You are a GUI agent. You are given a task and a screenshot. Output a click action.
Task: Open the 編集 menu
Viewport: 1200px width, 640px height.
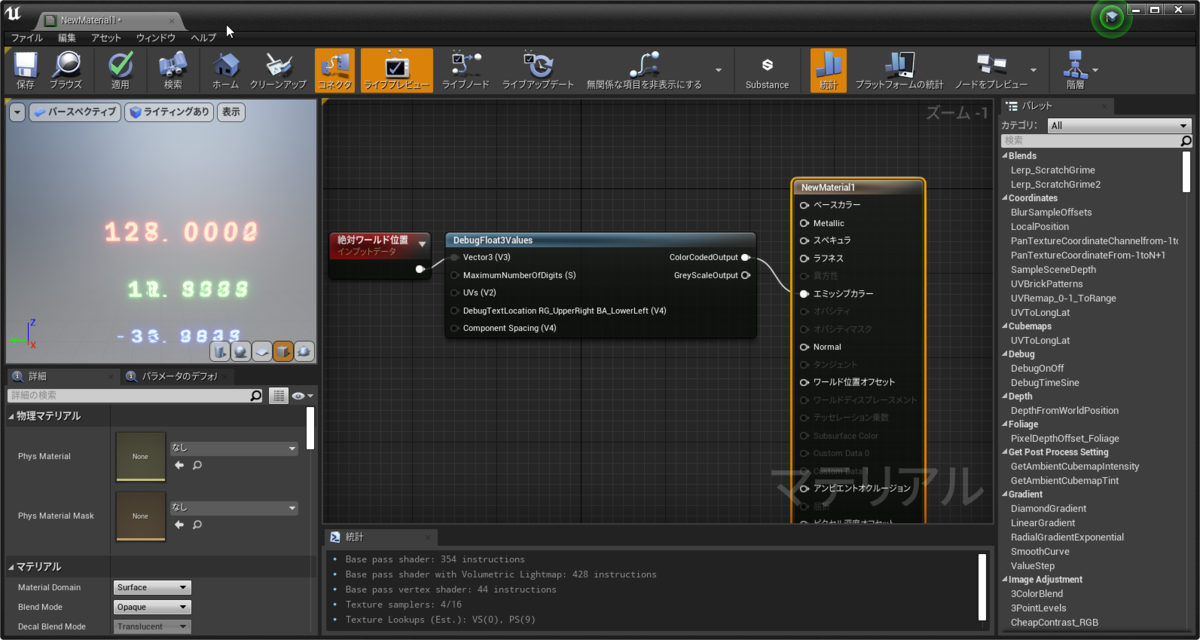tap(66, 37)
